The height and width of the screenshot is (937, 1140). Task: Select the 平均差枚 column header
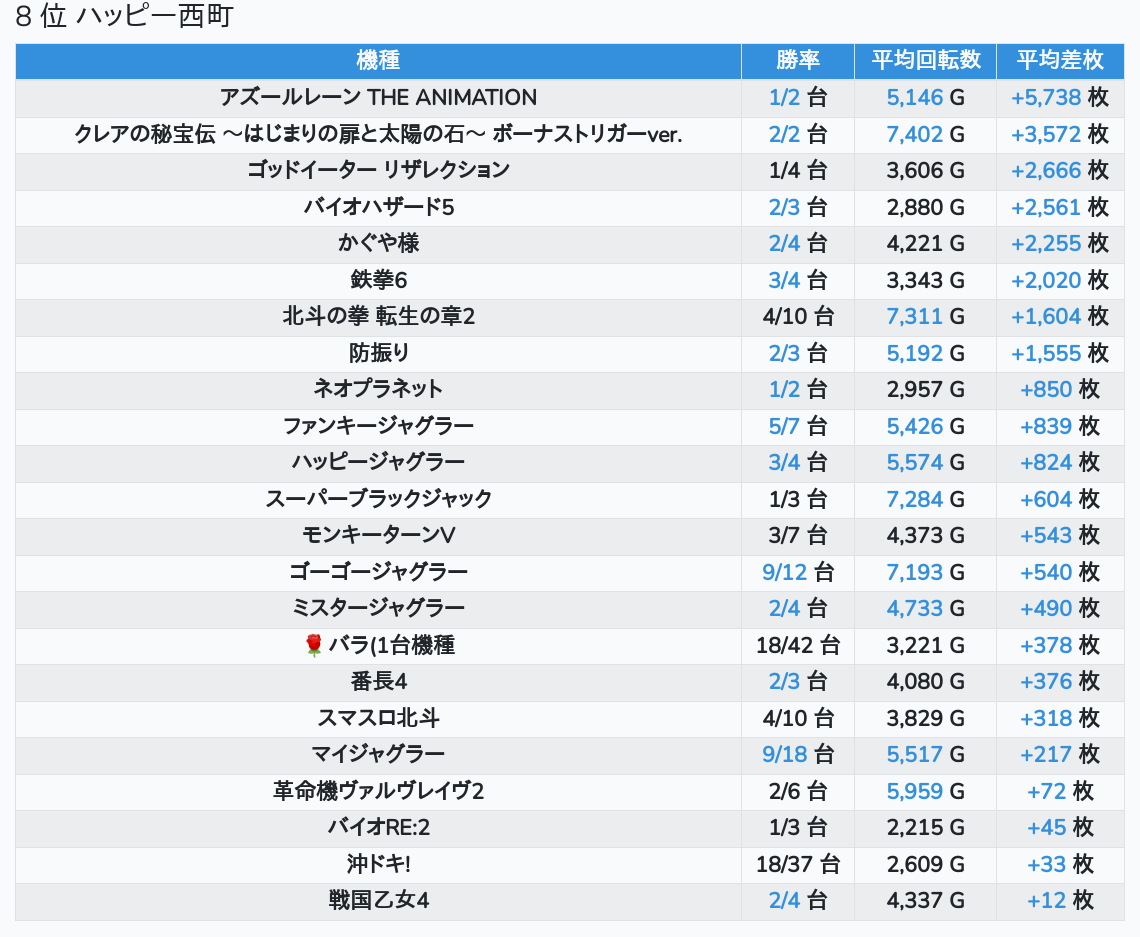click(1059, 60)
